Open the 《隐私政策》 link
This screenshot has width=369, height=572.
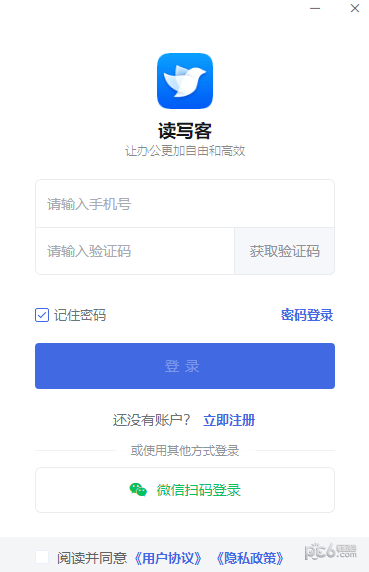tap(250, 558)
